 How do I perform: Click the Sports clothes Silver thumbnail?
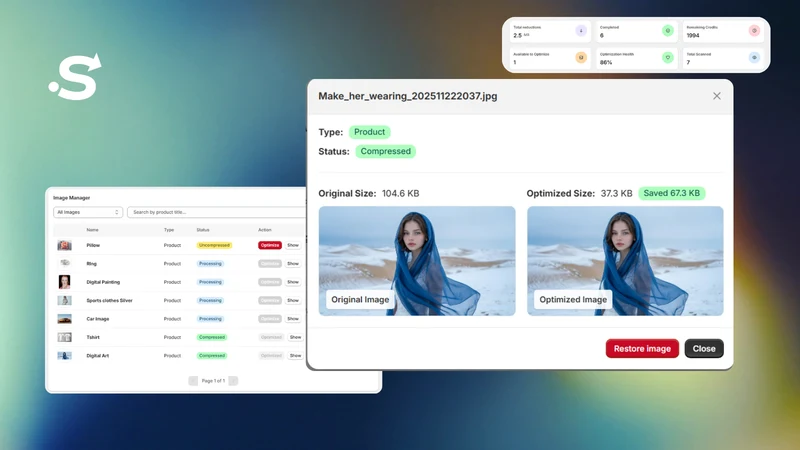(x=64, y=300)
